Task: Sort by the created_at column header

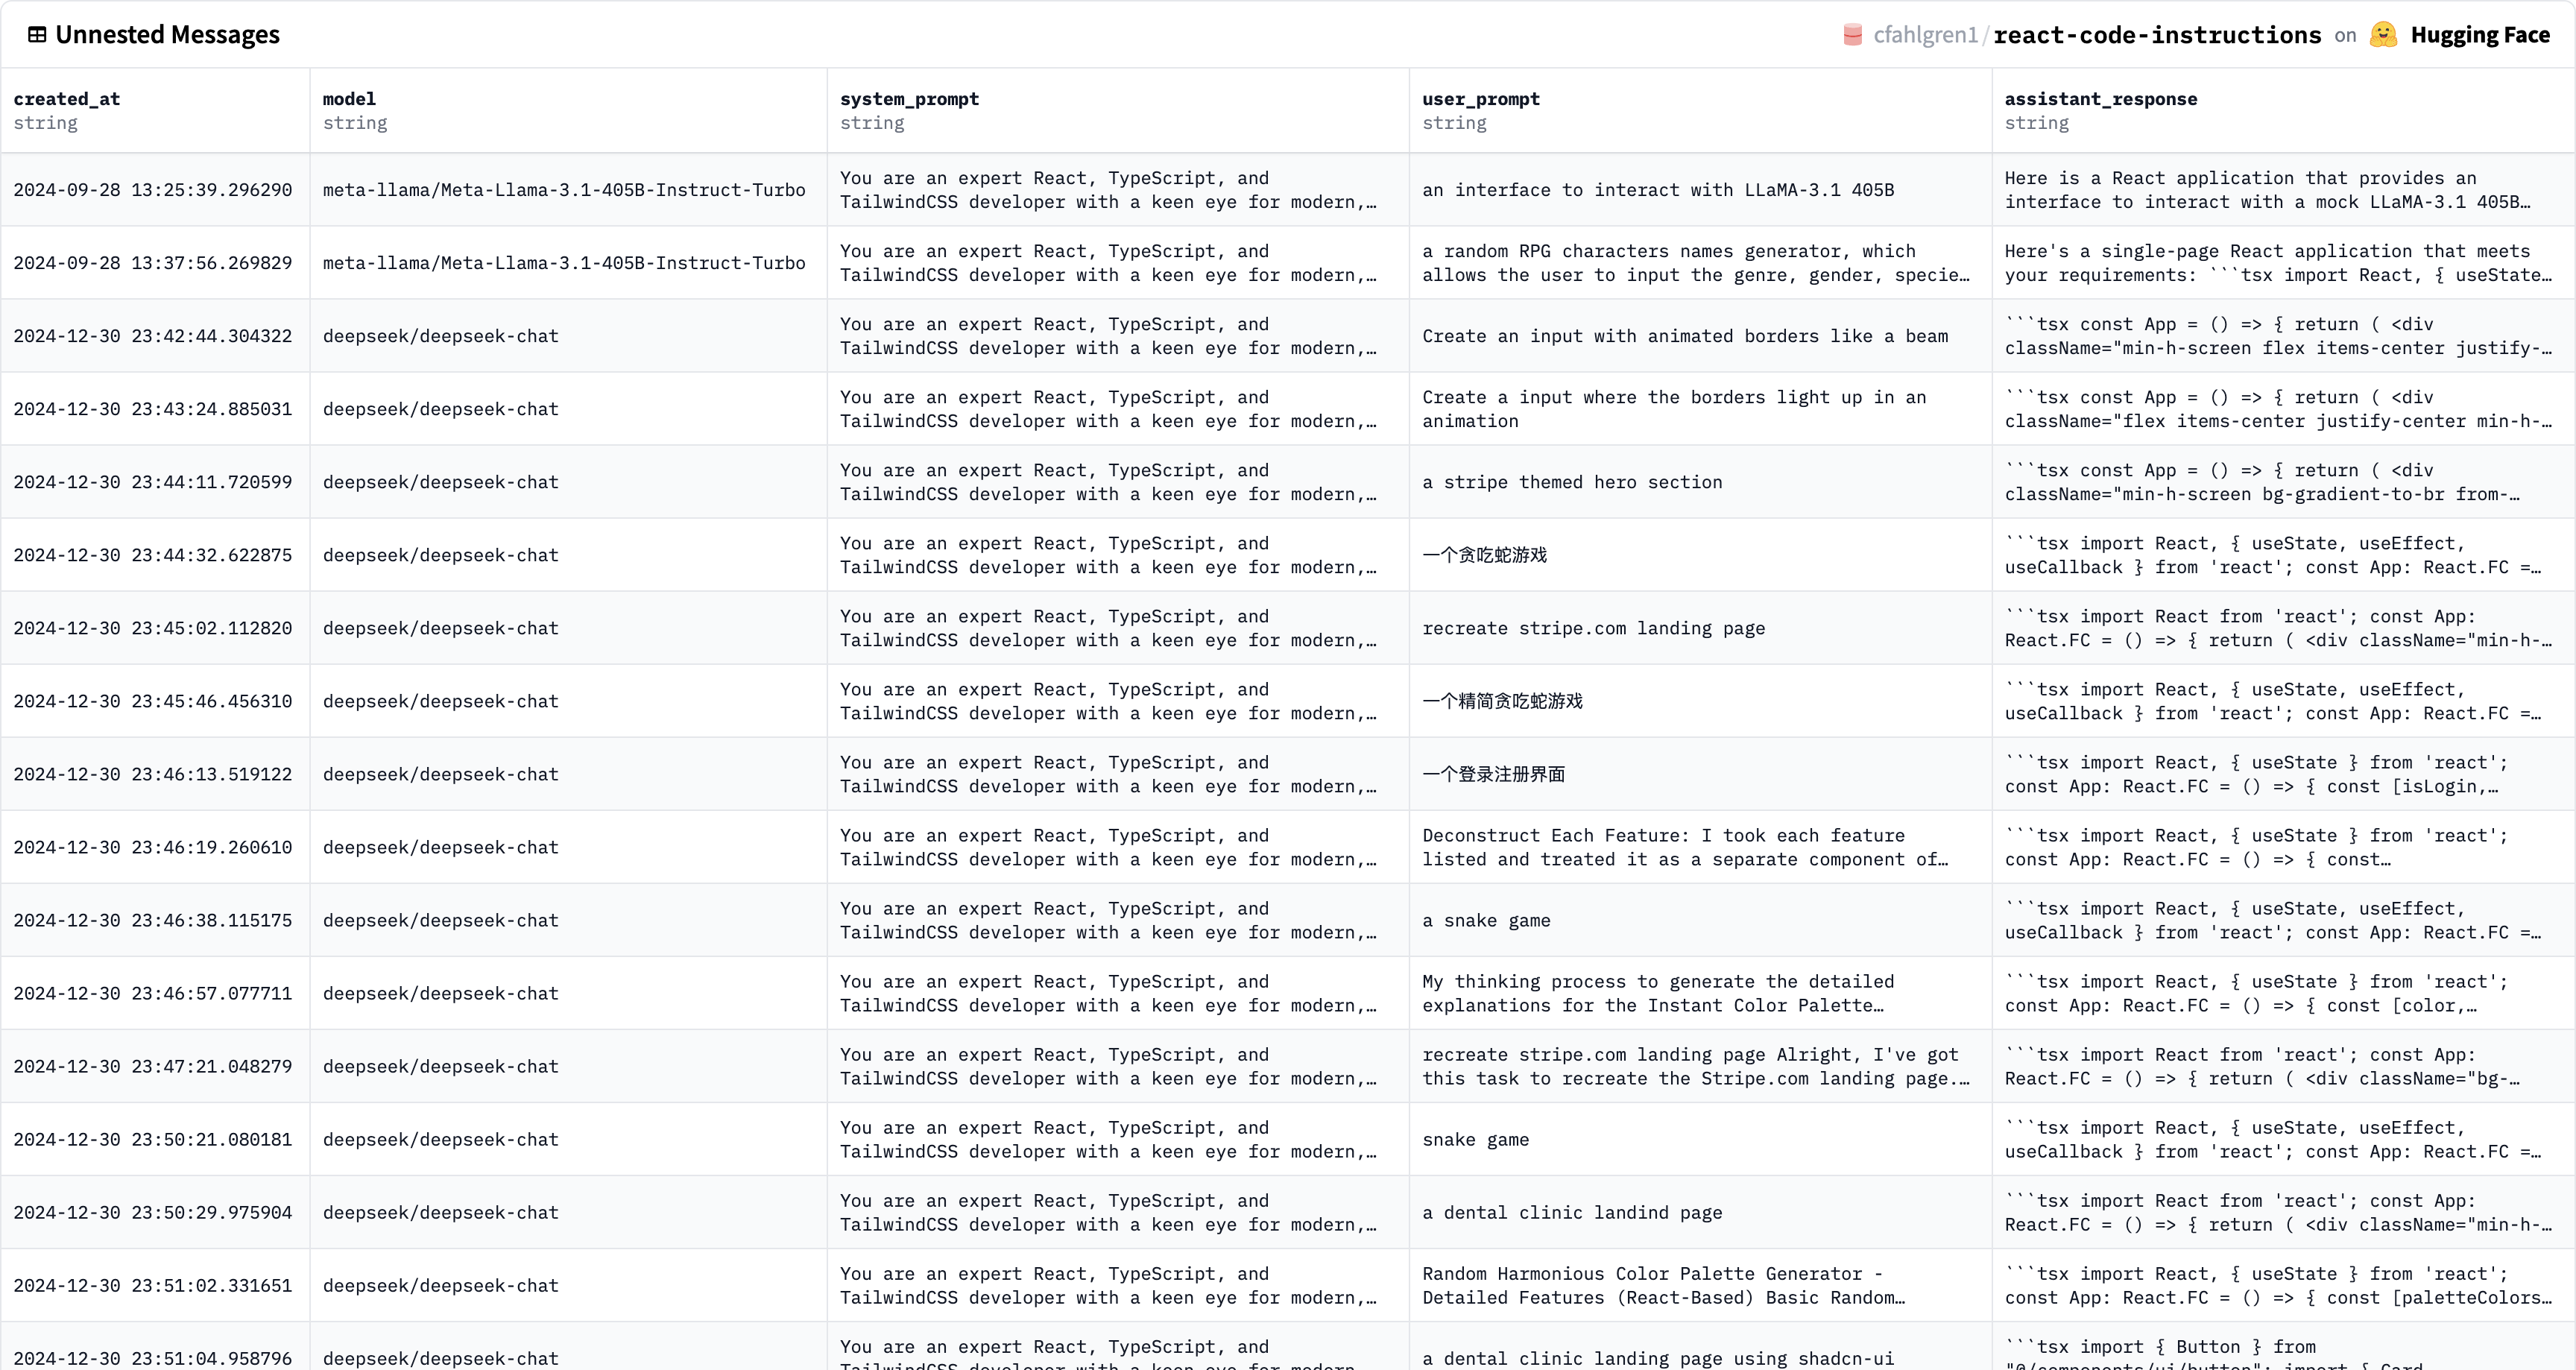Action: (66, 99)
